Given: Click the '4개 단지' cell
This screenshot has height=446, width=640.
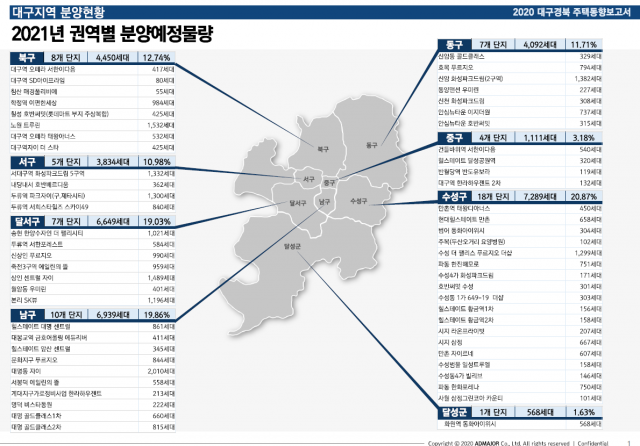Looking at the screenshot, I should point(493,138).
